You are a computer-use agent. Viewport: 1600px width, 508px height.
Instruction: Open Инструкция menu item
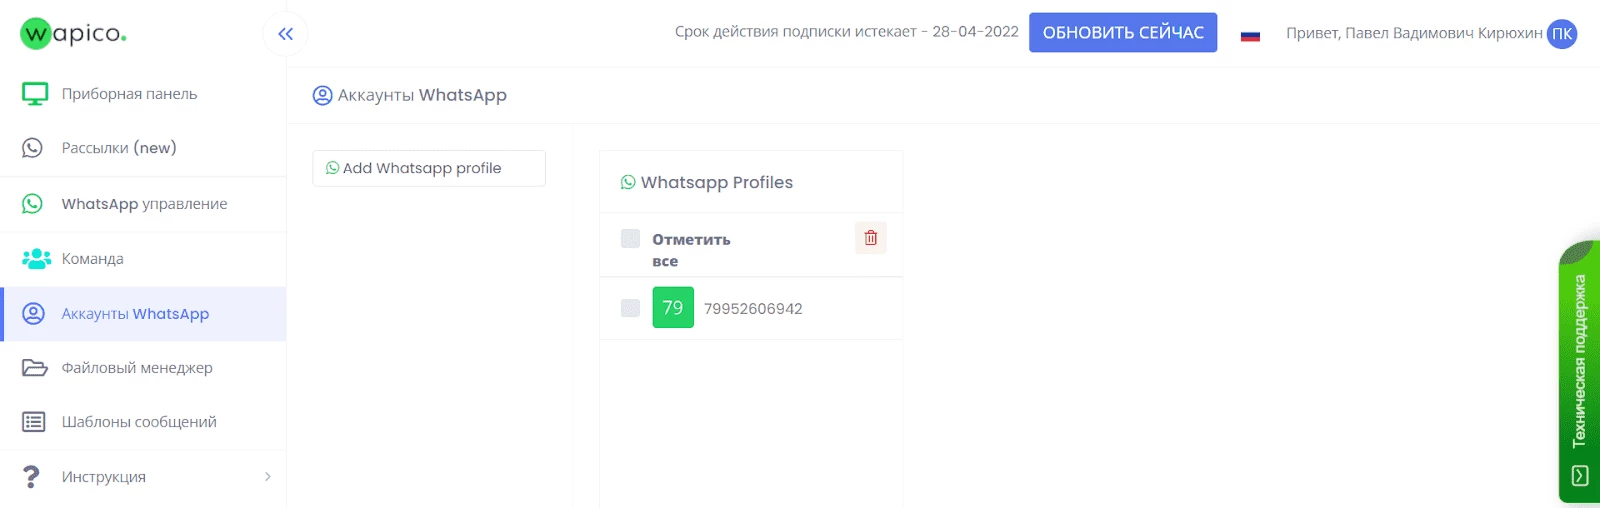pos(143,477)
